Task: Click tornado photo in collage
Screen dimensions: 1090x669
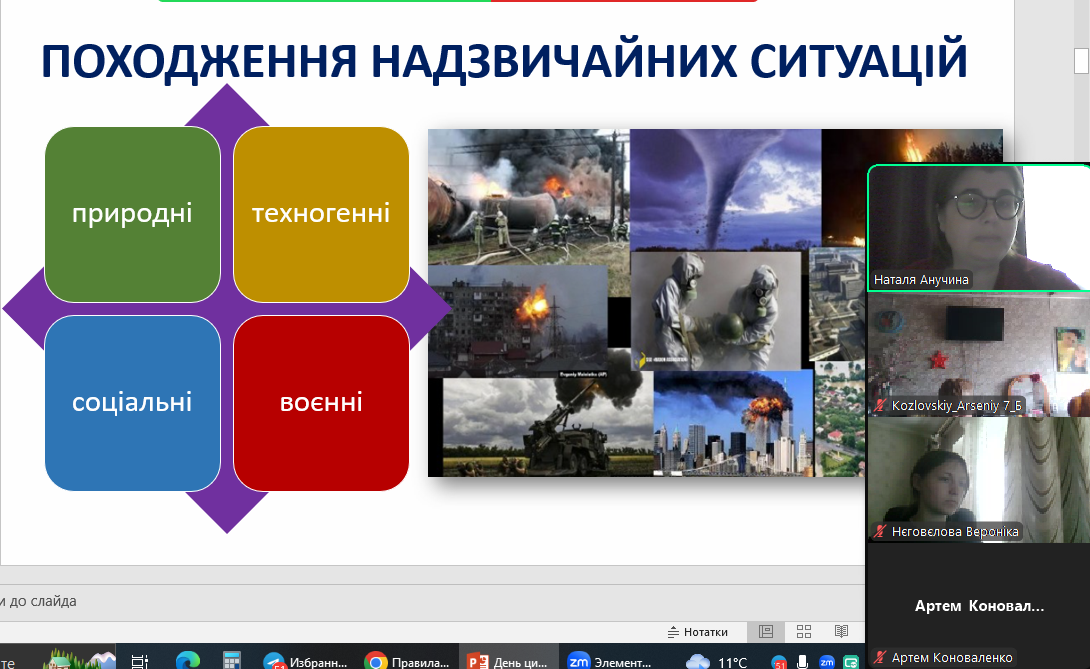Action: point(725,189)
